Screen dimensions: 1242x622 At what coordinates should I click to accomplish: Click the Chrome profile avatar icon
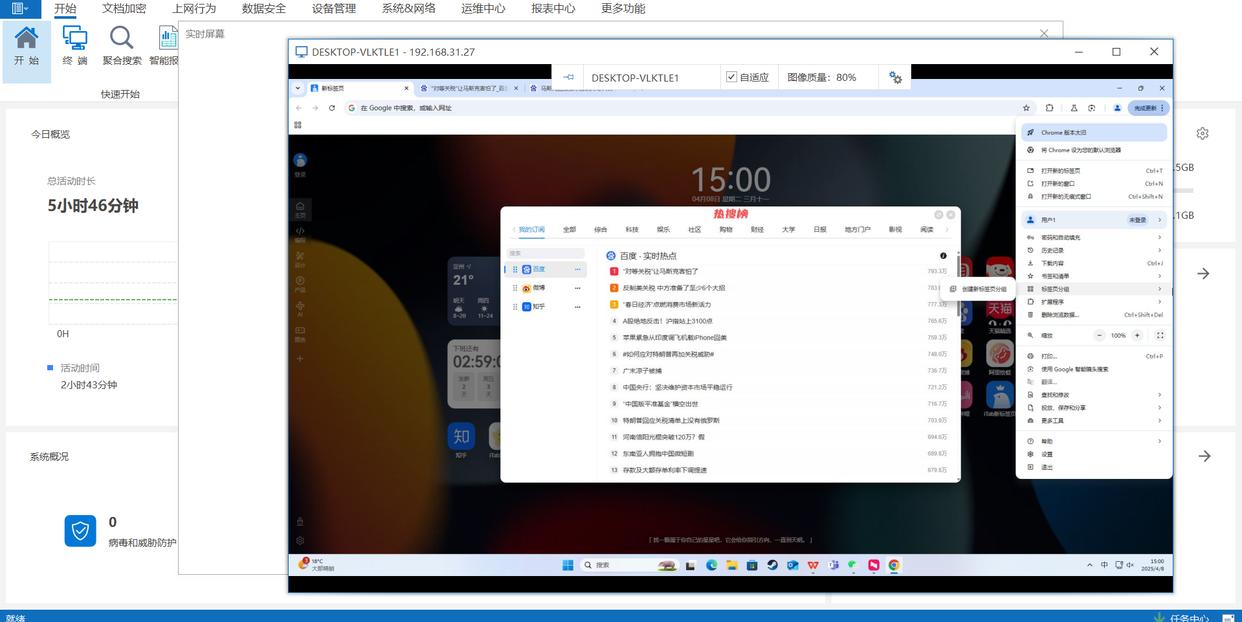point(1117,107)
